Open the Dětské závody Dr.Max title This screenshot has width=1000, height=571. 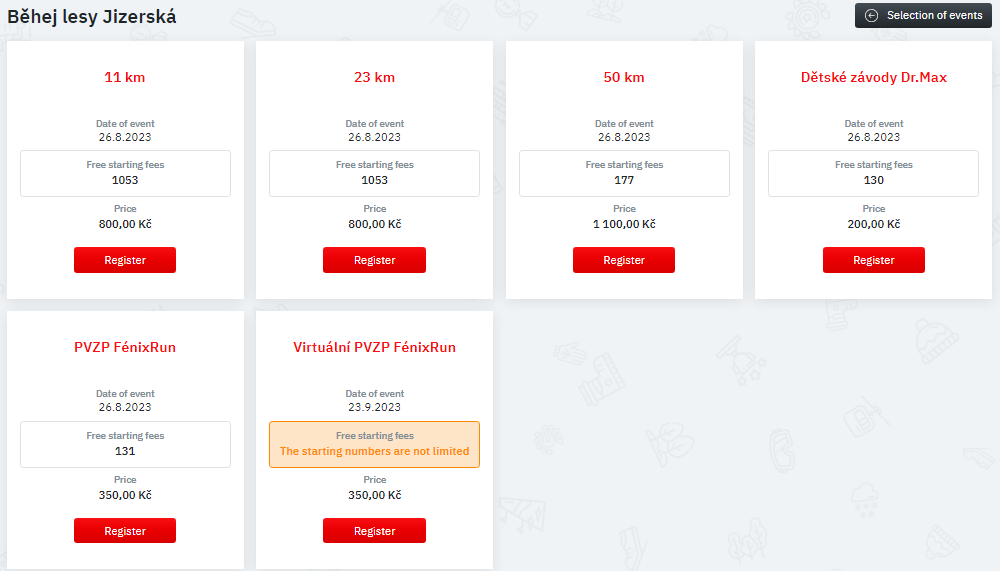pos(874,77)
